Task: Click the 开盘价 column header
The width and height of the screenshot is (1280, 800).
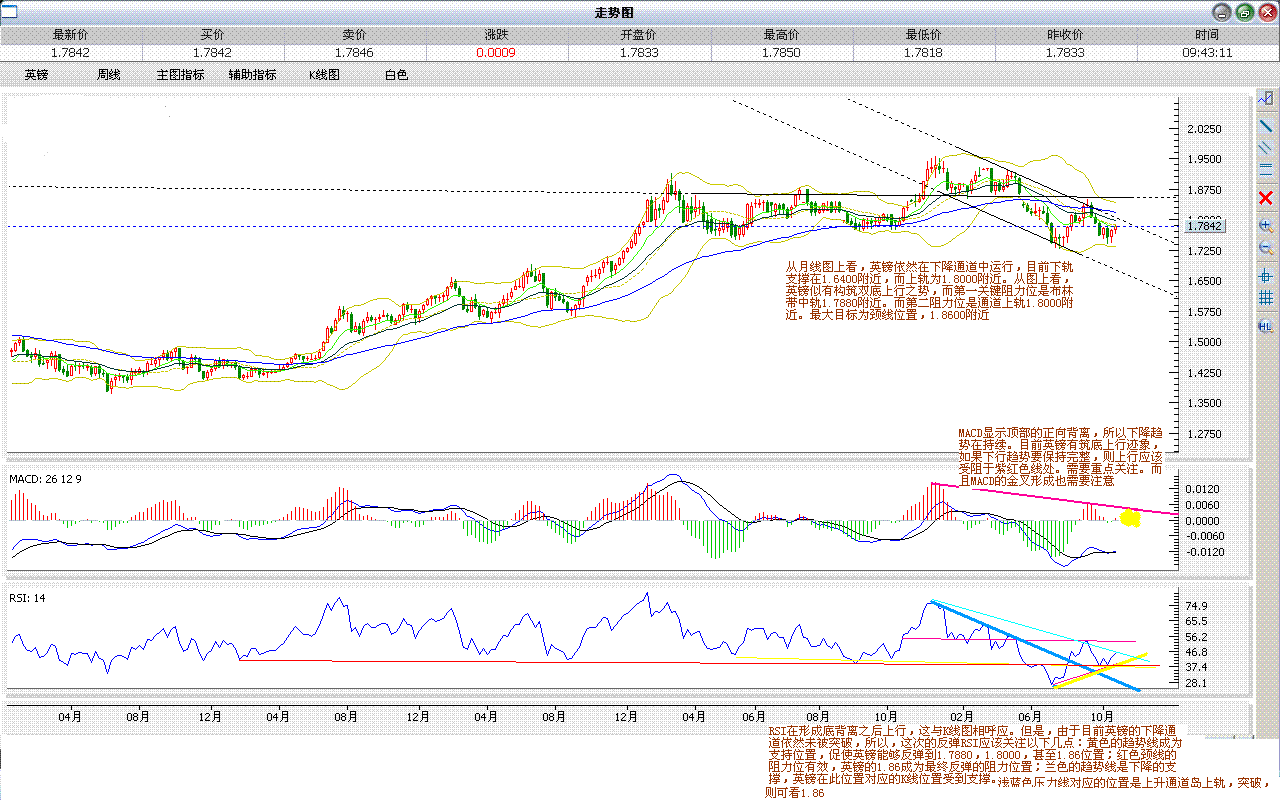Action: tap(639, 35)
